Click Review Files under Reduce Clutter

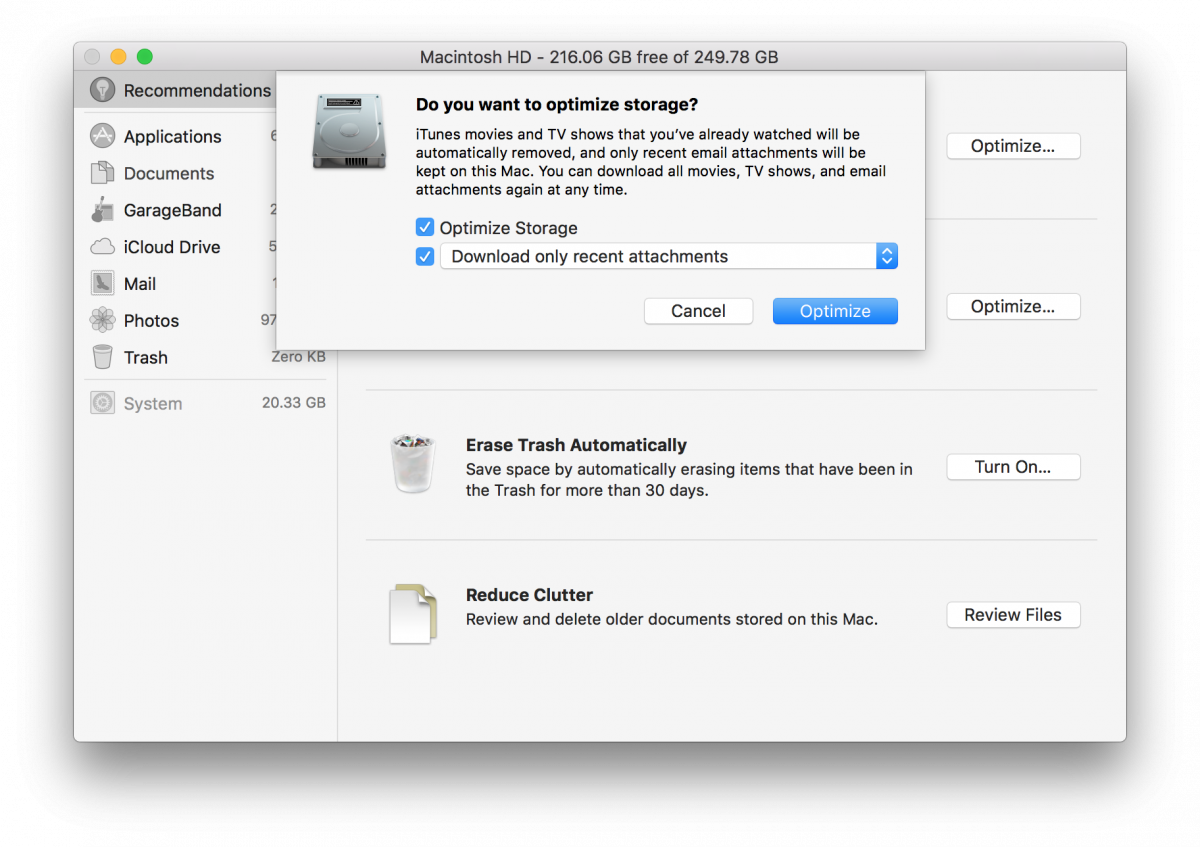[x=1012, y=614]
